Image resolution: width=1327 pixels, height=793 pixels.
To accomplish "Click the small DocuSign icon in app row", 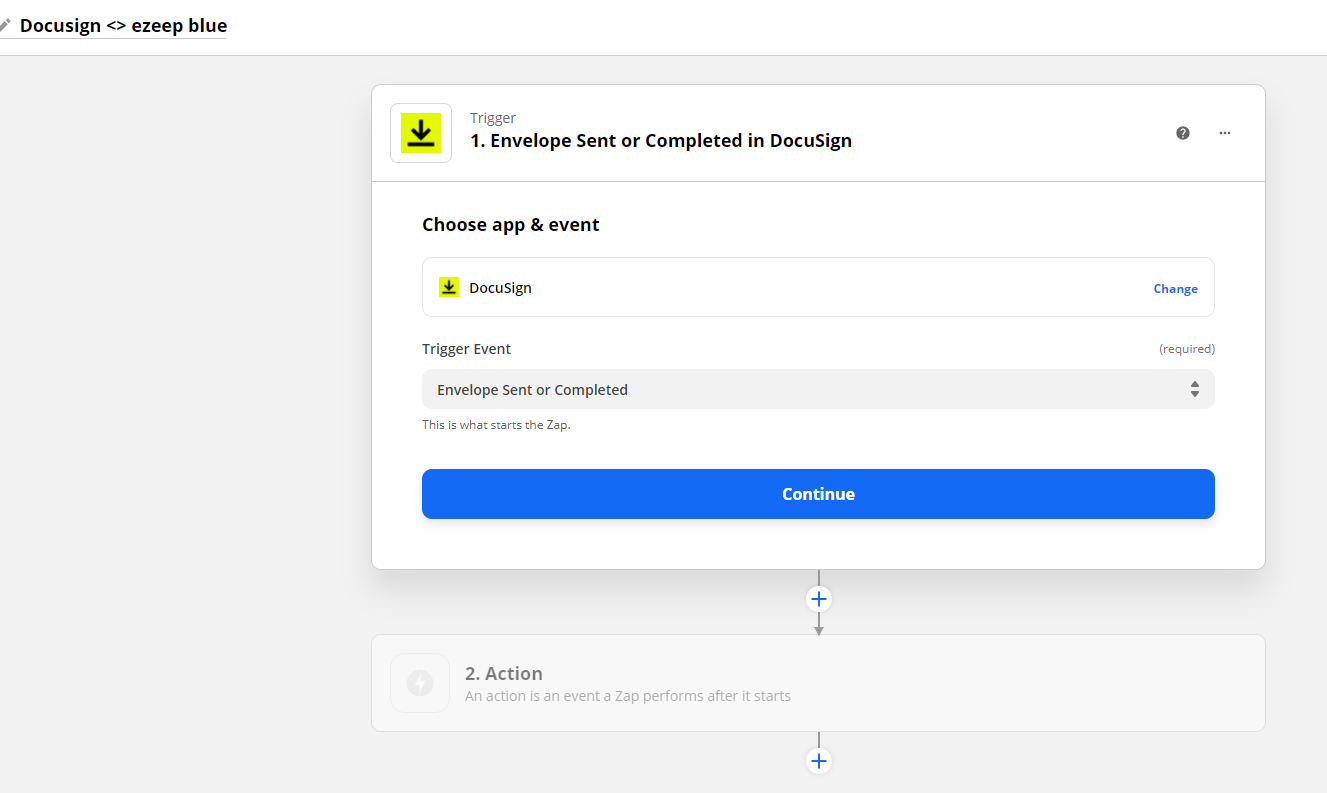I will click(x=449, y=288).
